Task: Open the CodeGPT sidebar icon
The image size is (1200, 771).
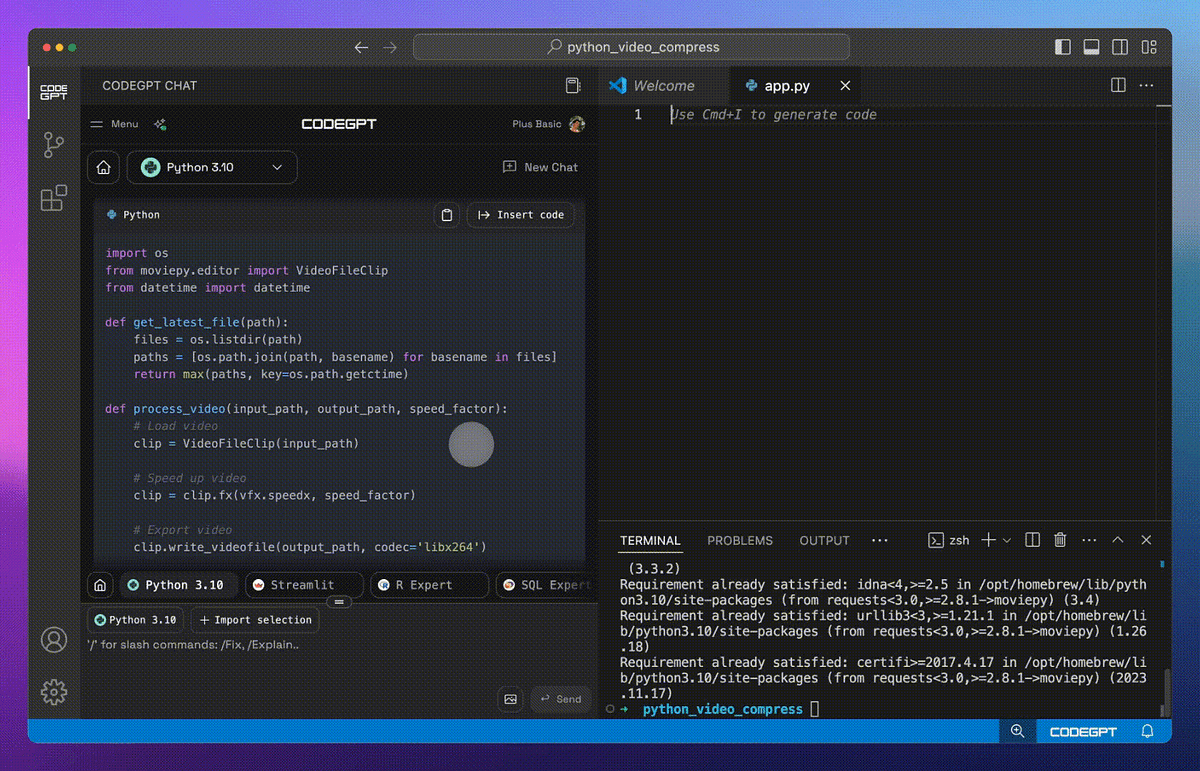Action: point(54,92)
